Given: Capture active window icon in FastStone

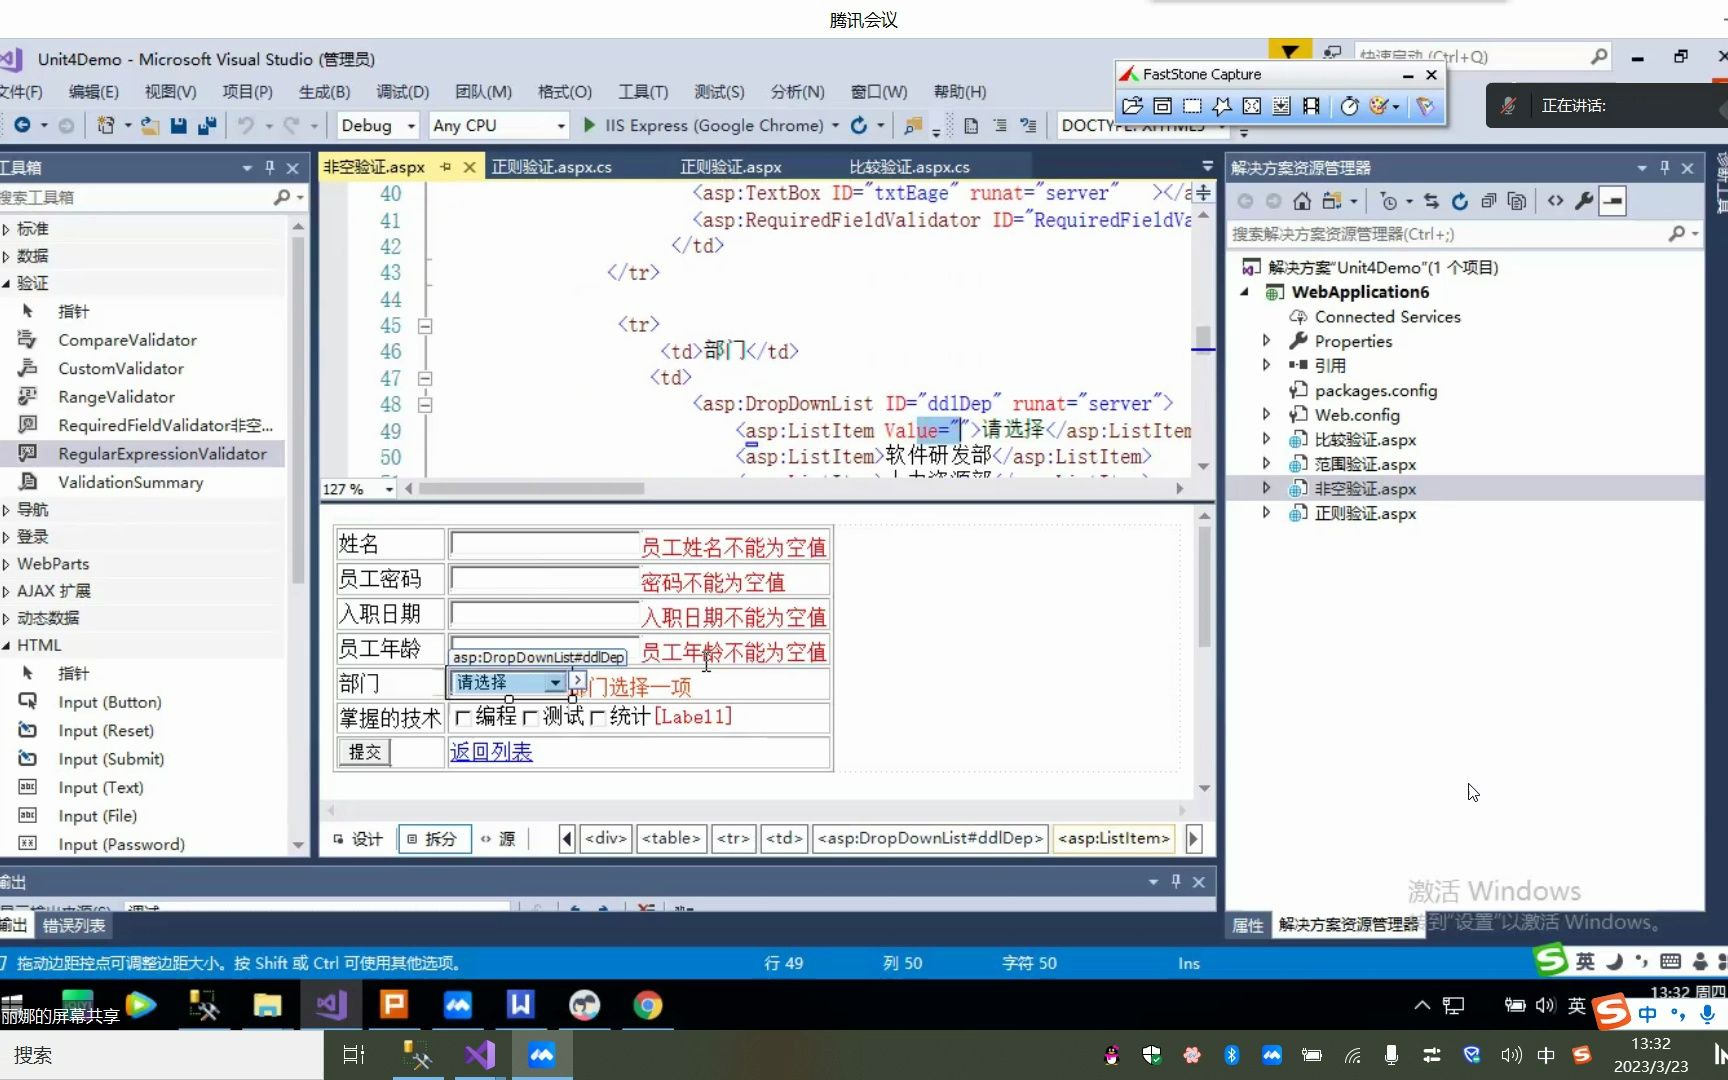Looking at the screenshot, I should 1162,106.
